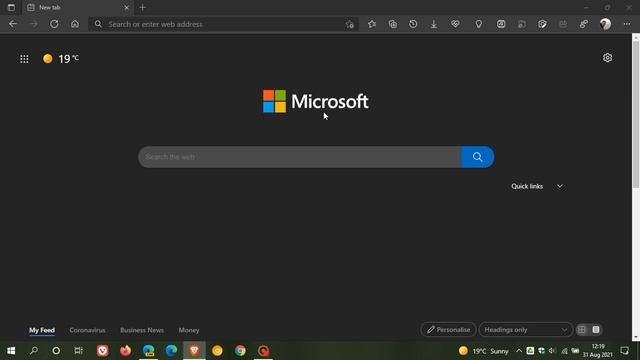Image resolution: width=640 pixels, height=360 pixels.
Task: Open the volume speaker tray icon
Action: [x=552, y=351]
